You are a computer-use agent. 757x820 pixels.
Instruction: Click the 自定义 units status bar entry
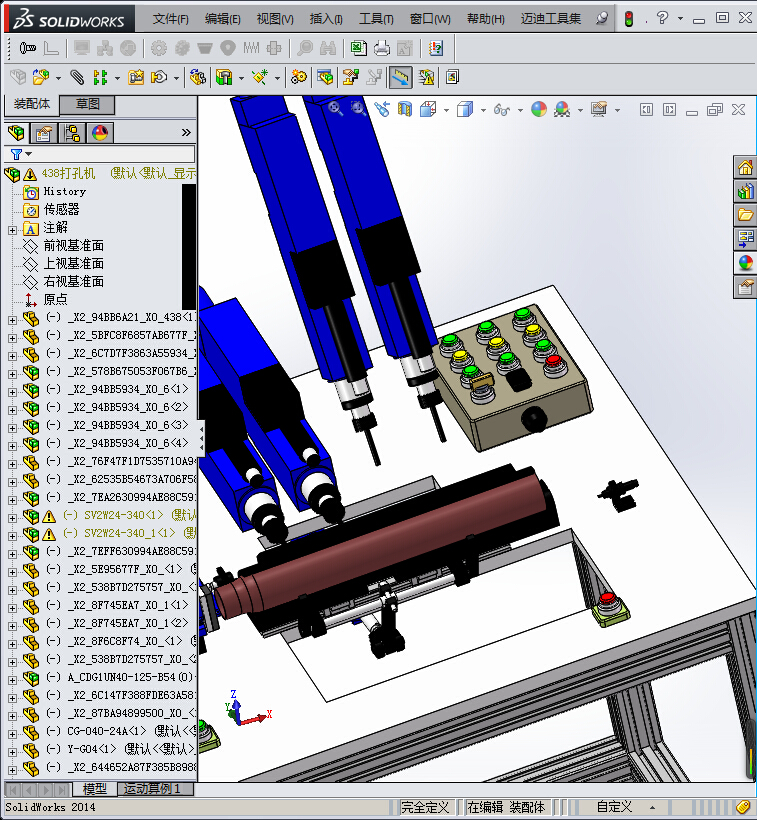[615, 807]
